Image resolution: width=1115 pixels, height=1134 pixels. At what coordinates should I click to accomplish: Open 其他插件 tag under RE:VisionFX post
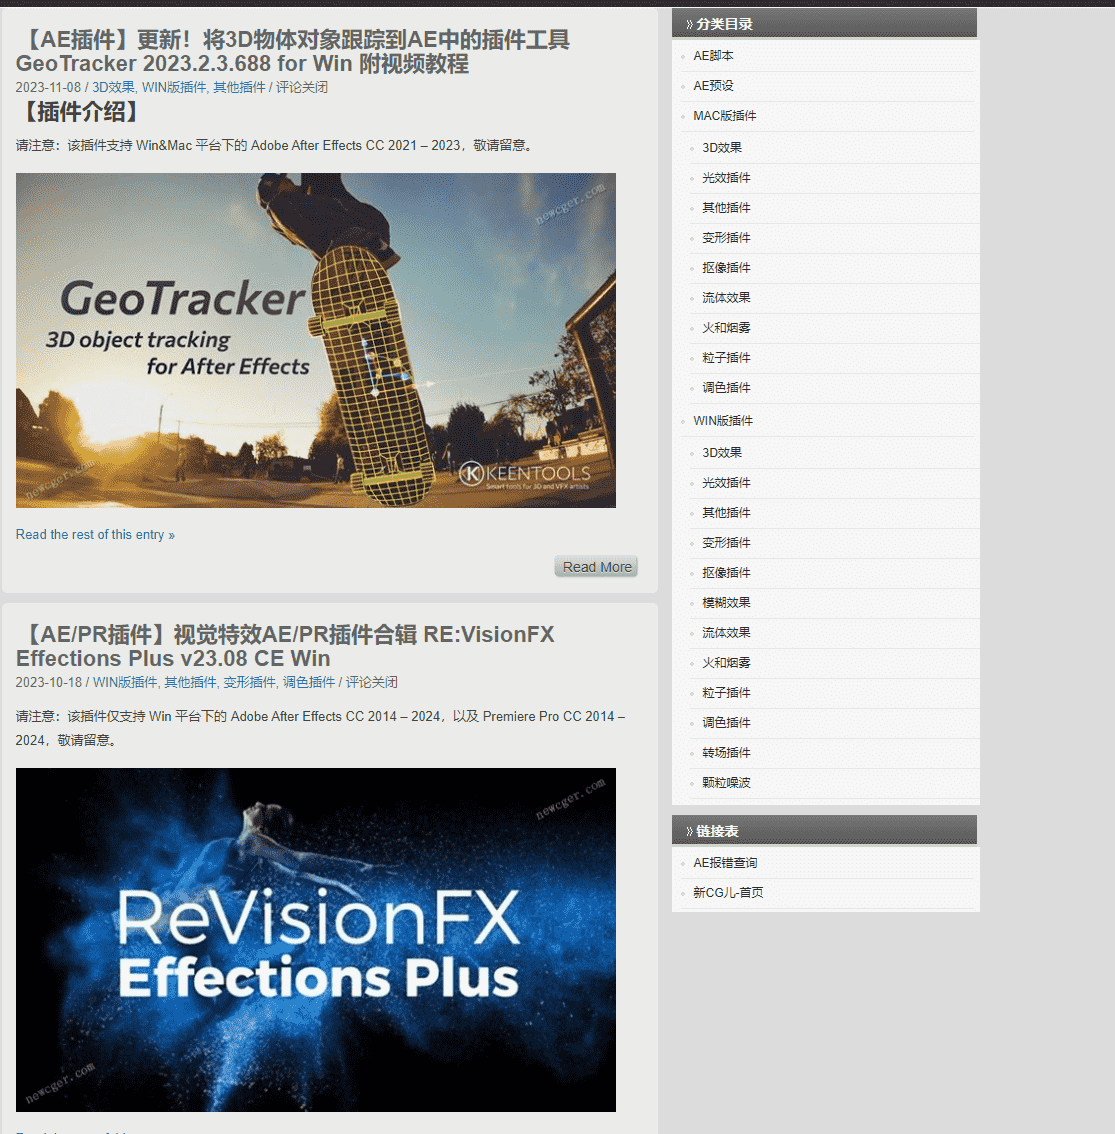[190, 683]
